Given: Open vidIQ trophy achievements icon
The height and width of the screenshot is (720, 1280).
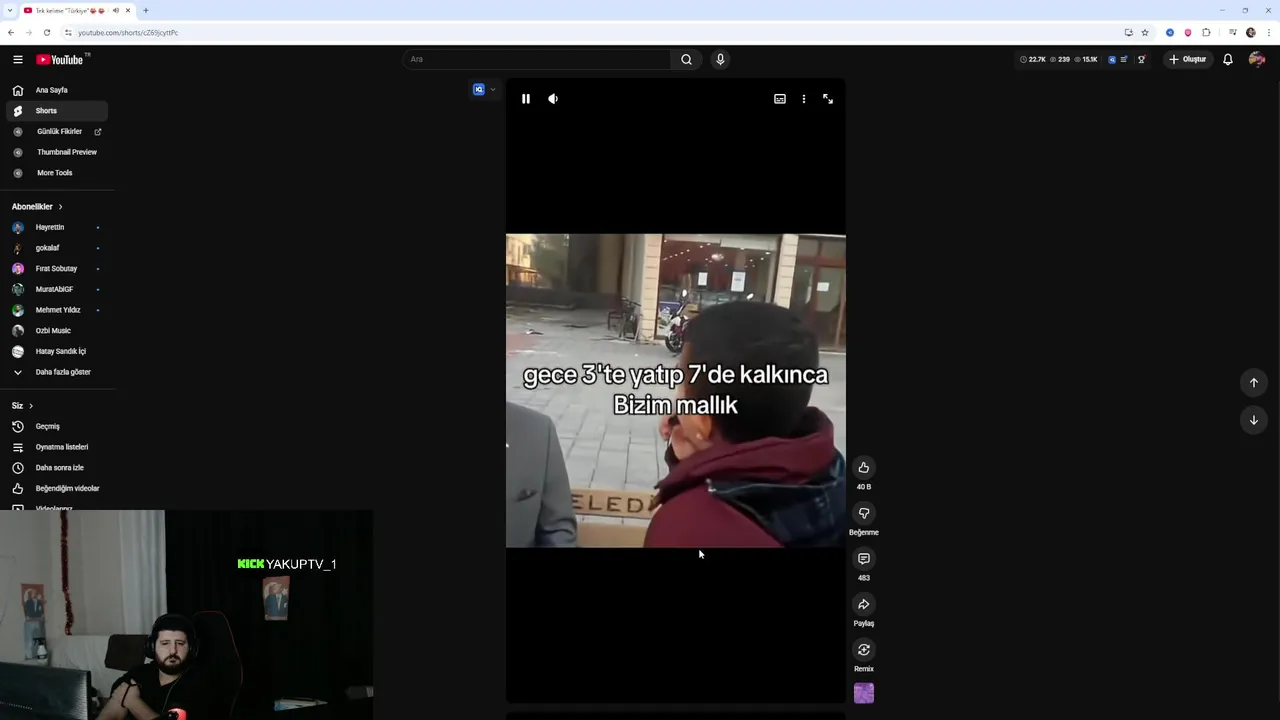Looking at the screenshot, I should click(x=1141, y=59).
